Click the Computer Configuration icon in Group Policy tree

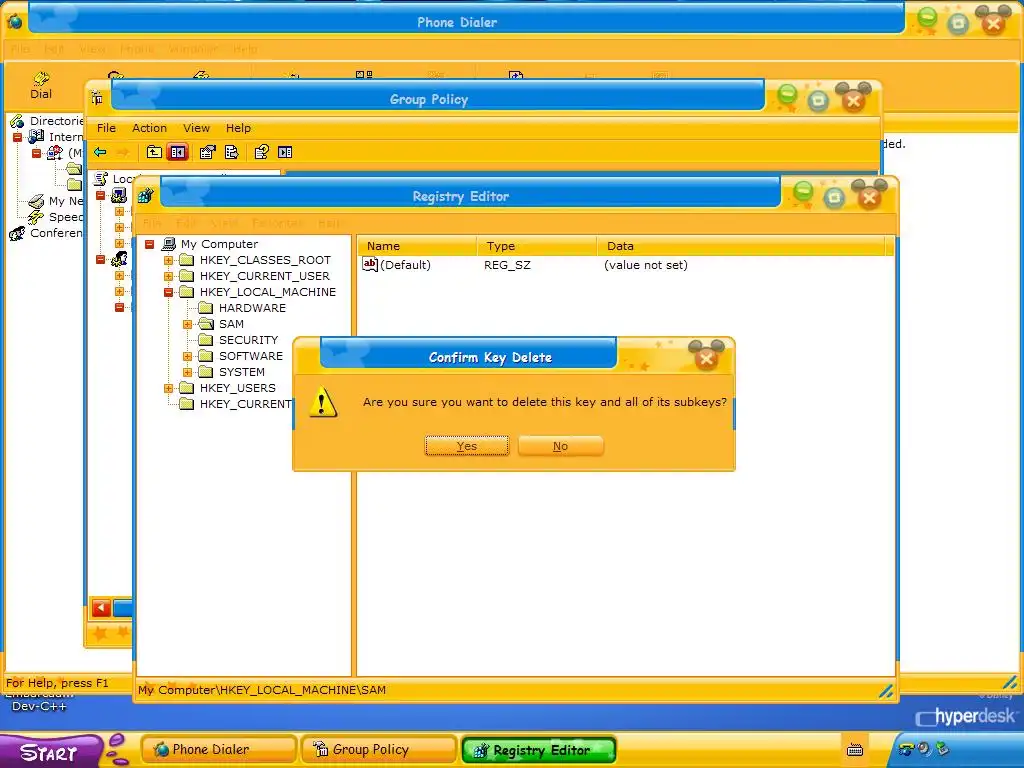click(x=119, y=195)
